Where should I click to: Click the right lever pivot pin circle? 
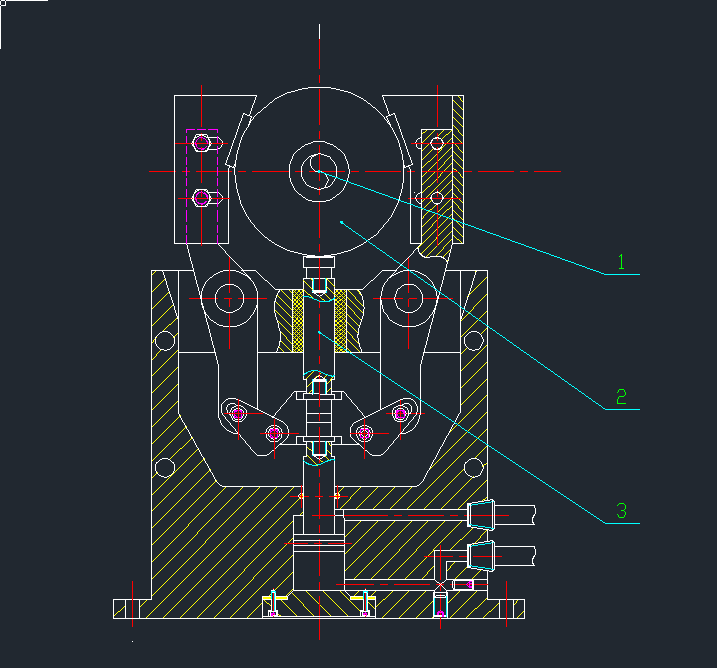[x=408, y=297]
